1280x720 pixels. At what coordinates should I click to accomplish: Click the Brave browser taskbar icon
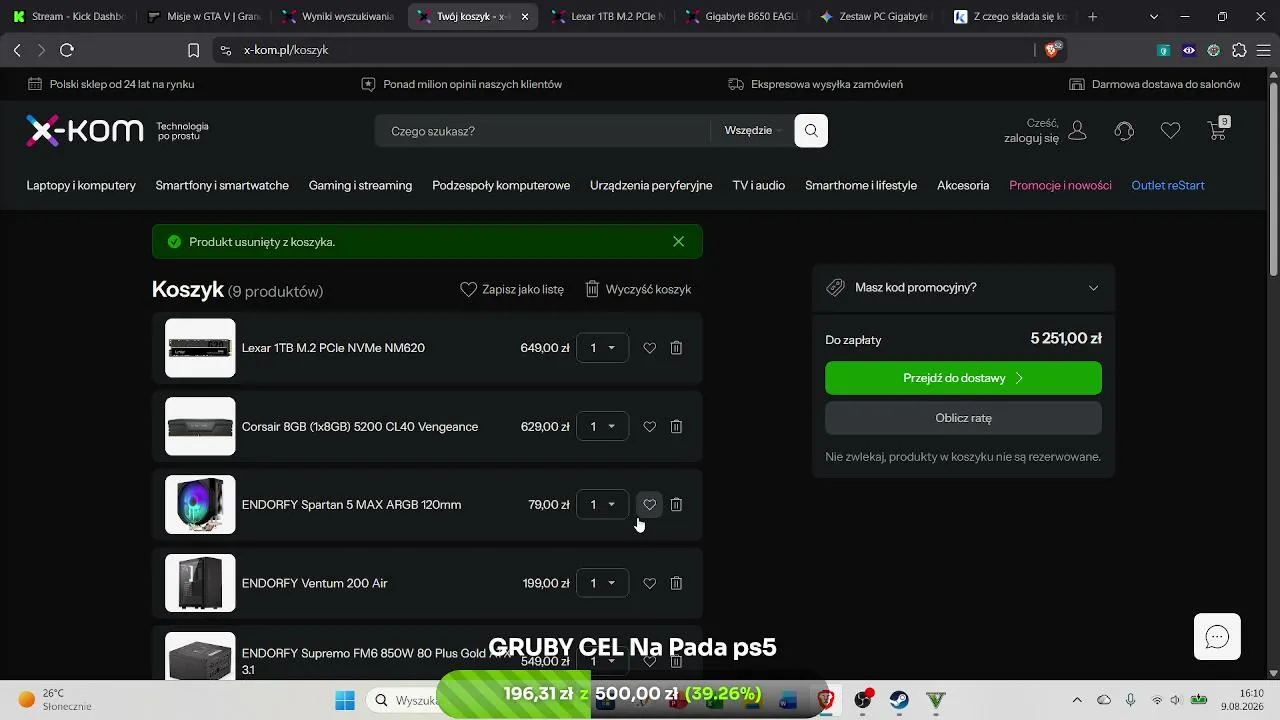(825, 700)
